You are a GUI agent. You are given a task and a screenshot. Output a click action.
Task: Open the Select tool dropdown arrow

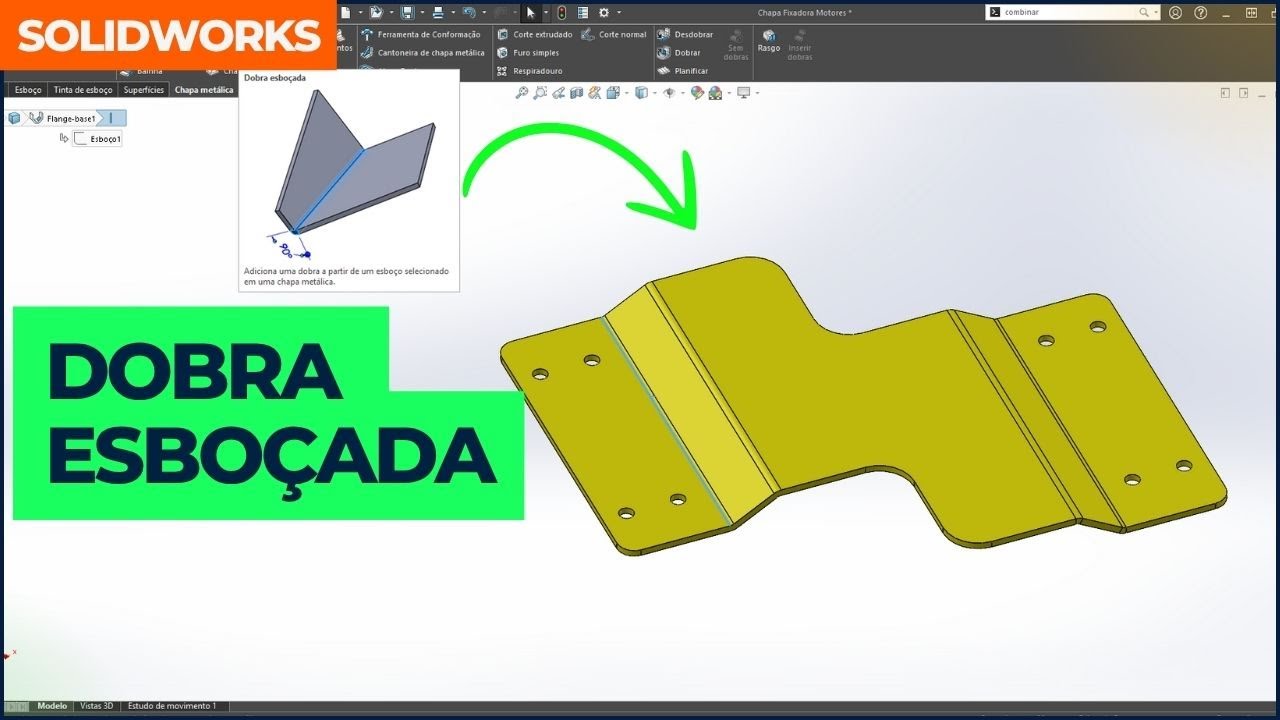[546, 12]
